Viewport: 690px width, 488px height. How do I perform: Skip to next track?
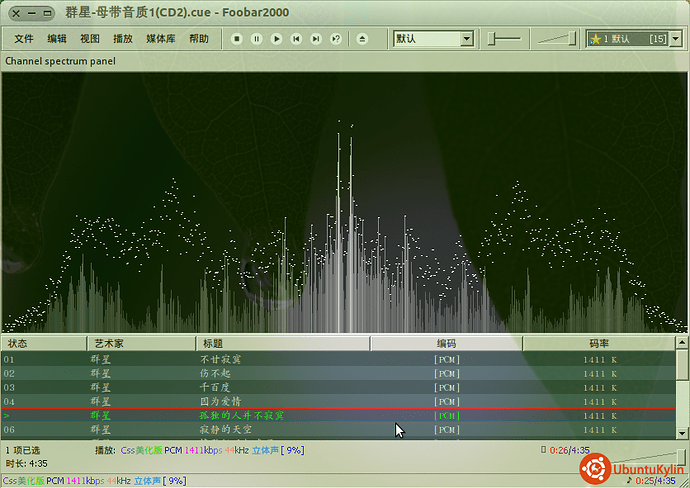coord(316,39)
